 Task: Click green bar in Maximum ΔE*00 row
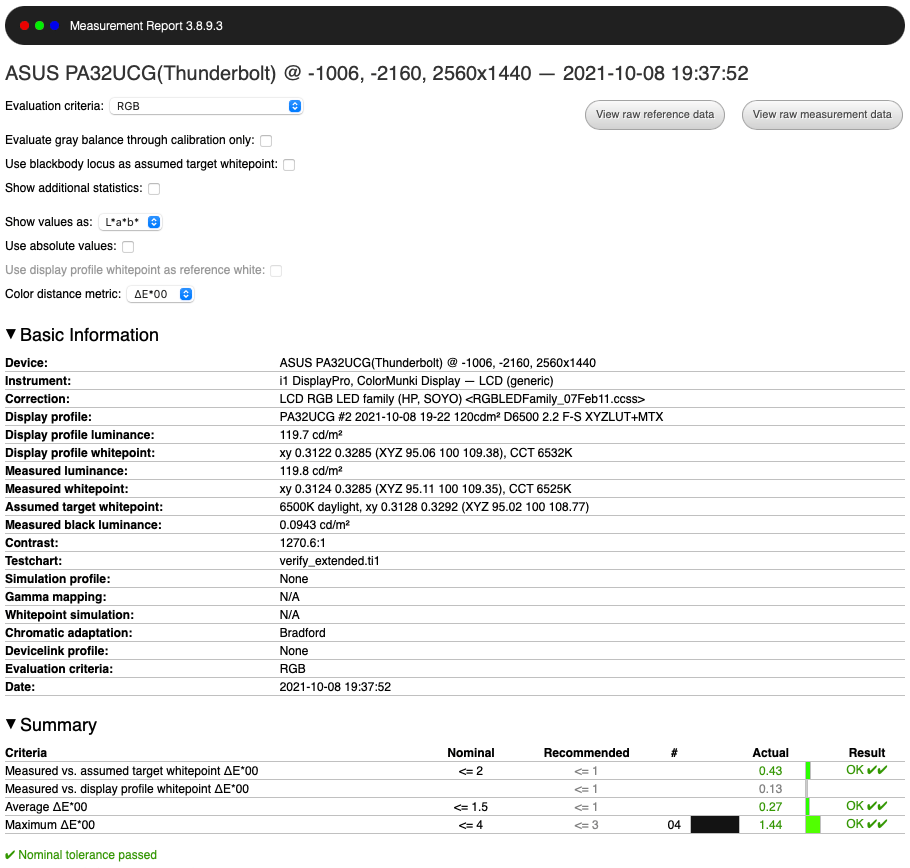tap(812, 825)
